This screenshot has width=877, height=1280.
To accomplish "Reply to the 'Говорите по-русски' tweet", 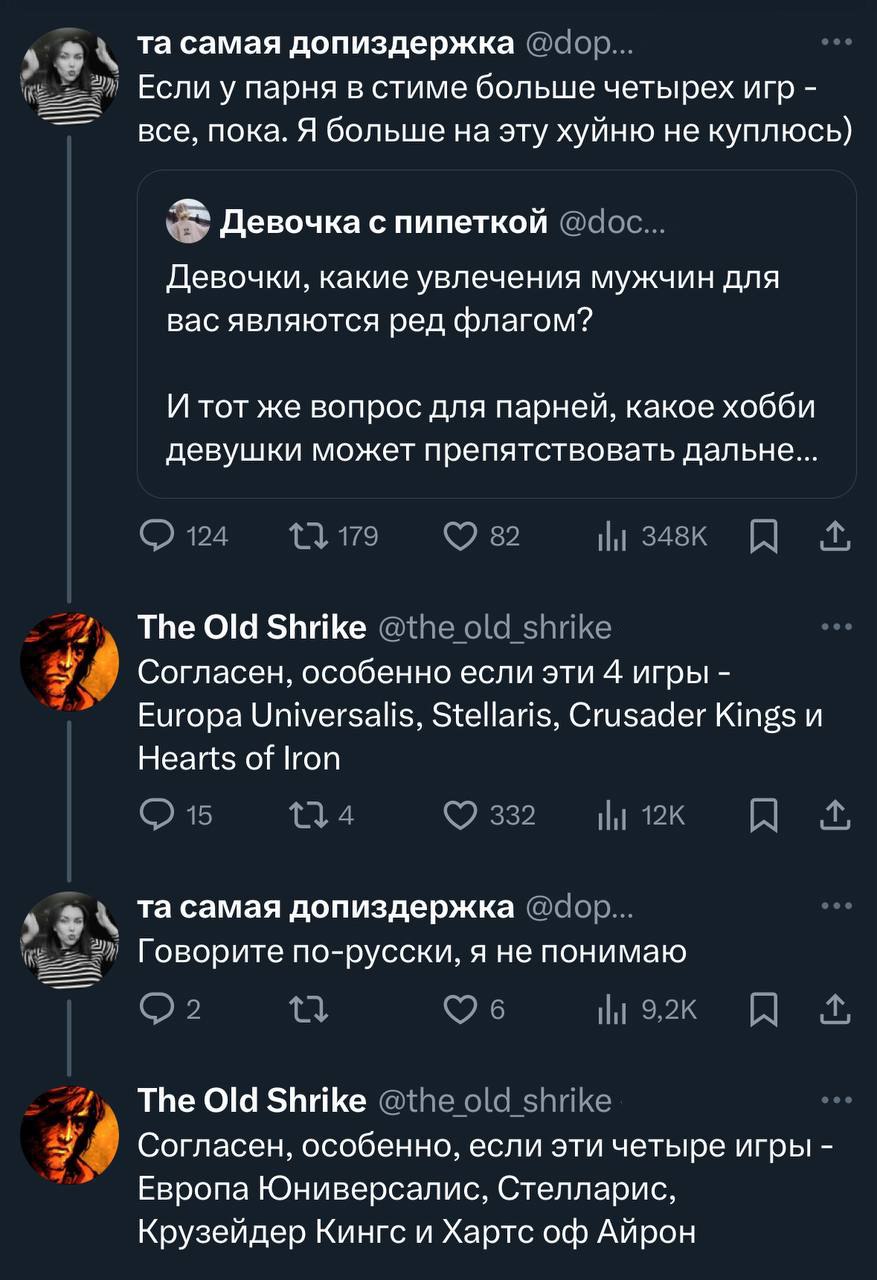I will [156, 1010].
